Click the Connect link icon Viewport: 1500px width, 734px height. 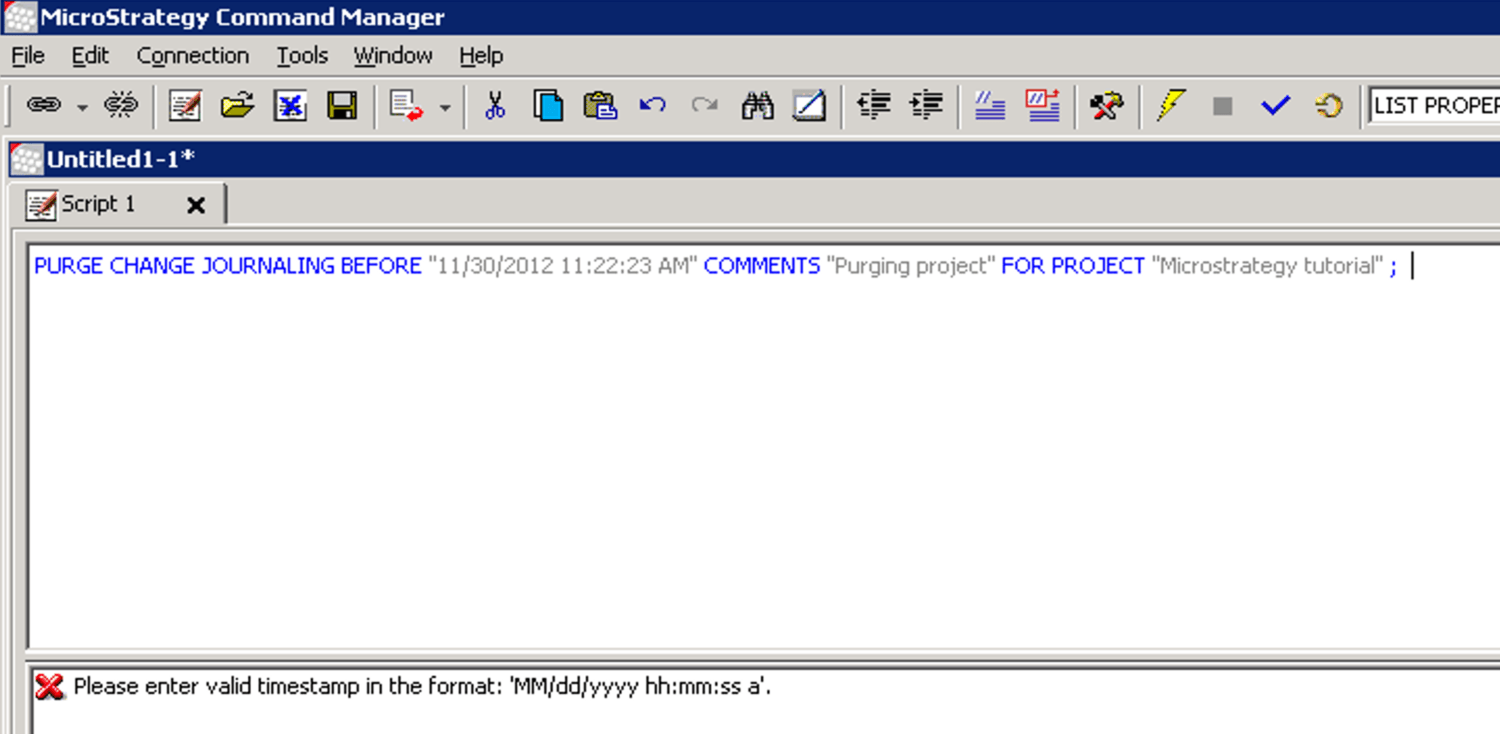pyautogui.click(x=43, y=105)
